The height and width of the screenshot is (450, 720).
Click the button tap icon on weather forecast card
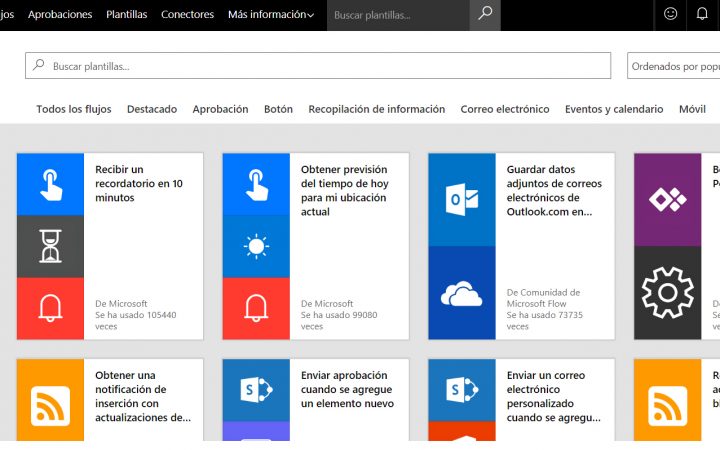tap(256, 184)
